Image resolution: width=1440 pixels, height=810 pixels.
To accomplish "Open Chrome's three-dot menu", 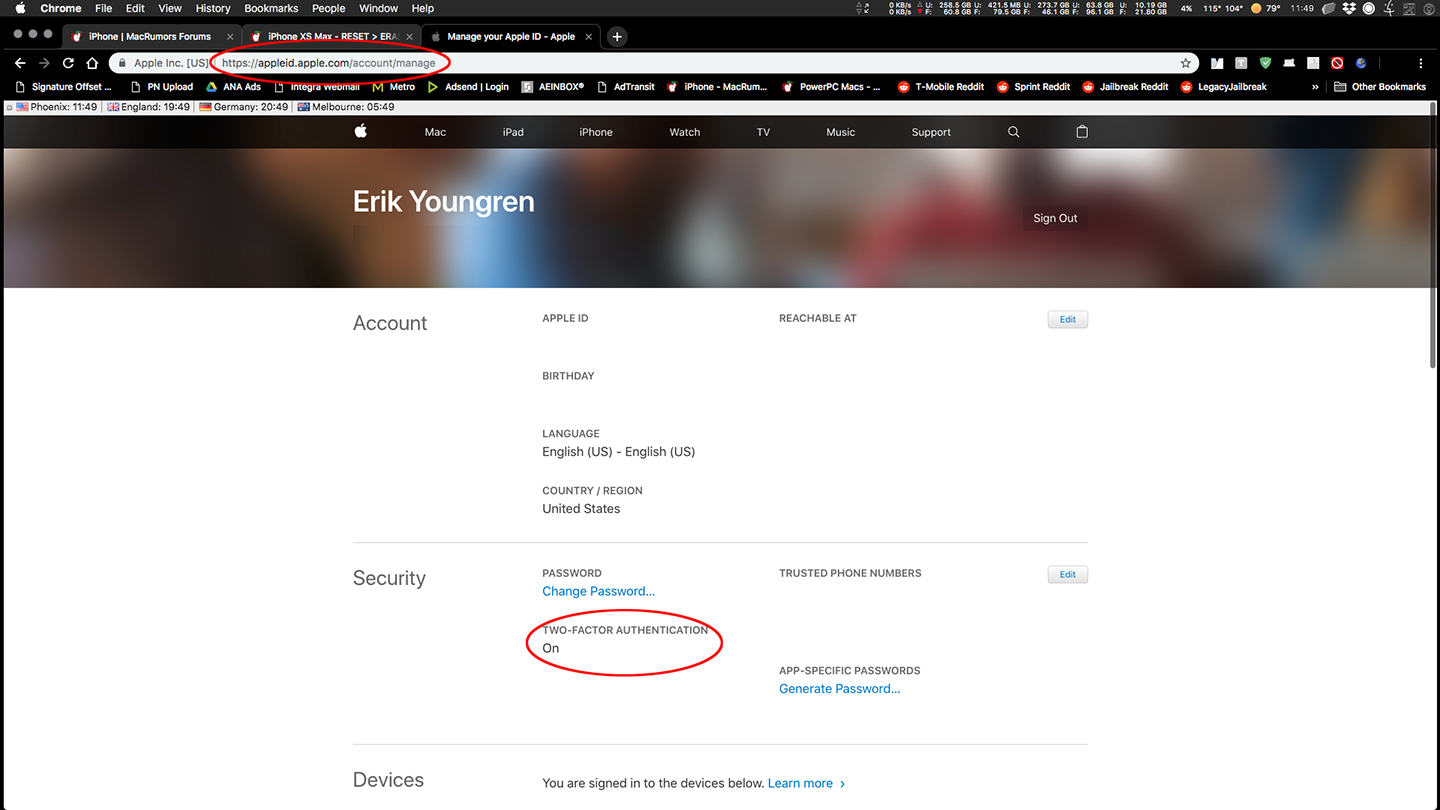I will click(x=1421, y=63).
